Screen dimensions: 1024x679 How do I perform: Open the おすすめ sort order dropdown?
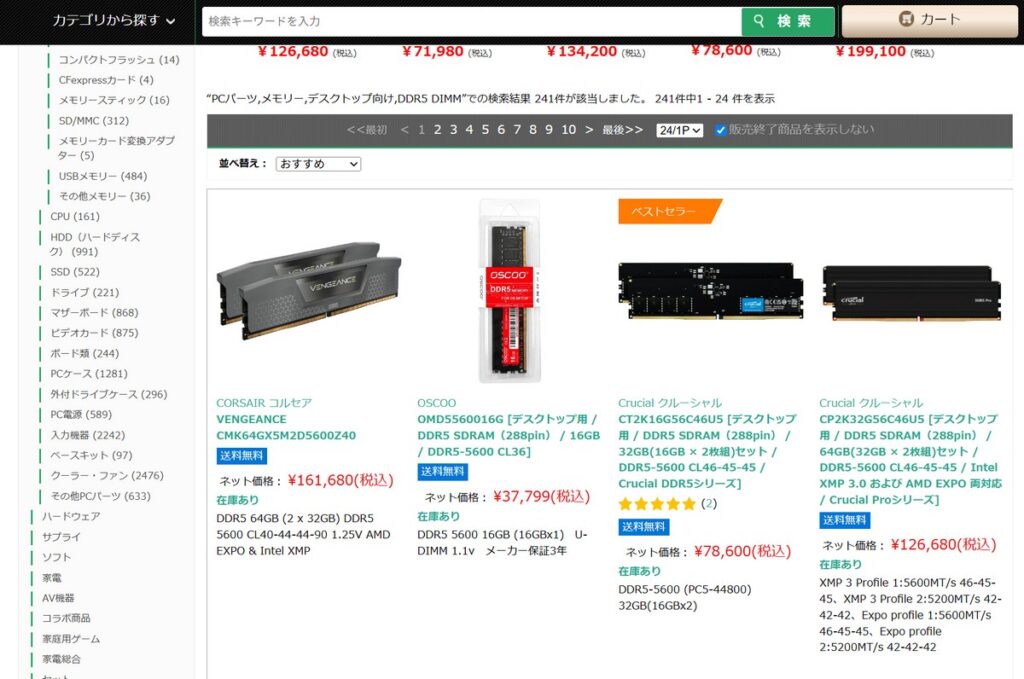318,164
